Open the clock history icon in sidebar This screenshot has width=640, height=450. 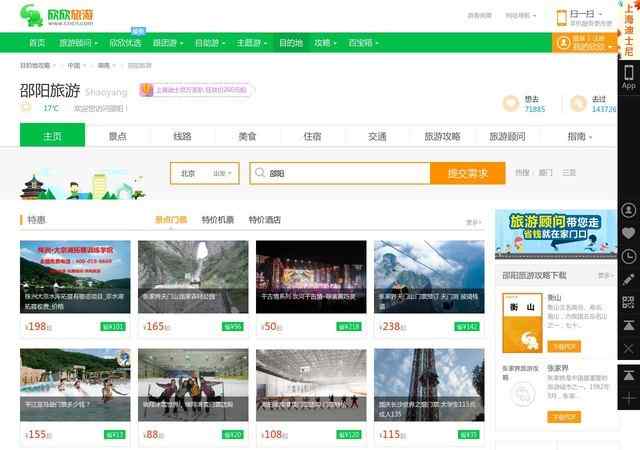pyautogui.click(x=628, y=256)
